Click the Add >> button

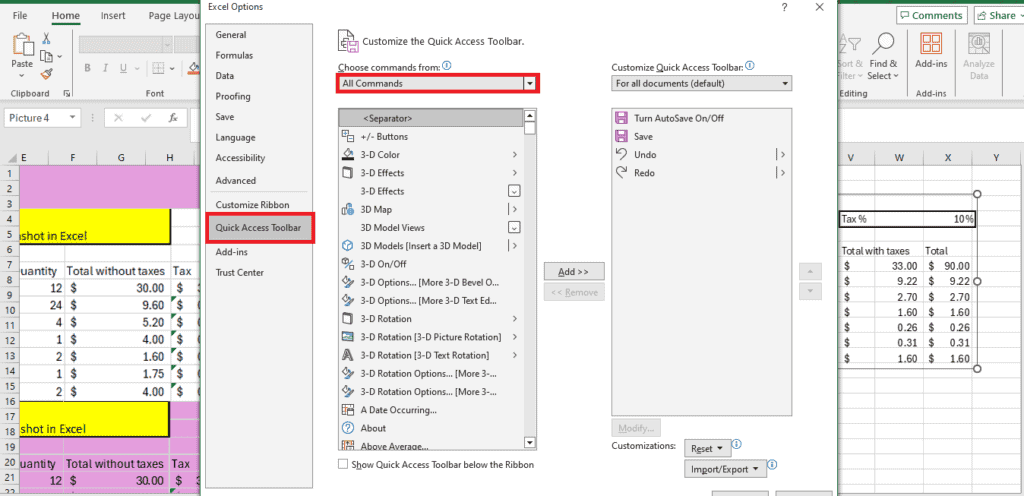point(574,271)
